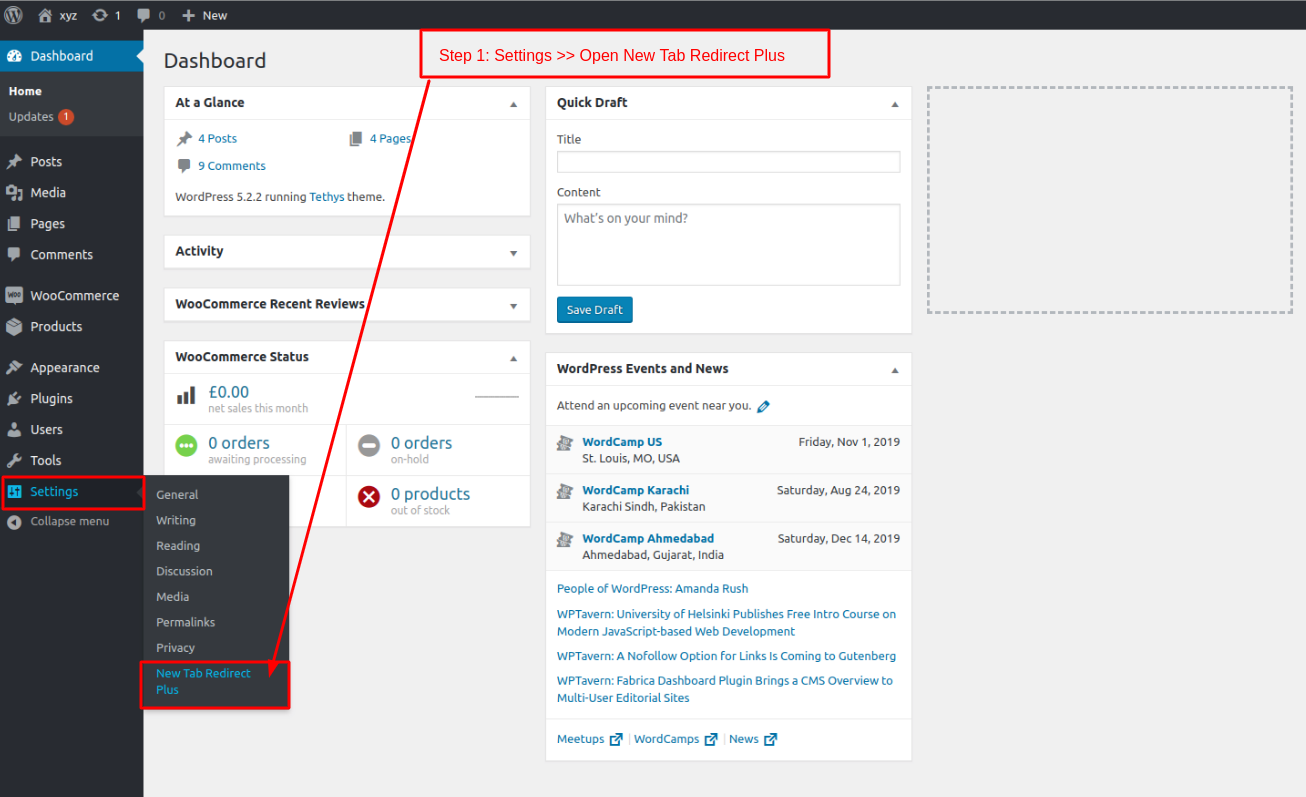Open the Nofollow Option Gutenberg article link
The height and width of the screenshot is (797, 1306).
click(726, 656)
